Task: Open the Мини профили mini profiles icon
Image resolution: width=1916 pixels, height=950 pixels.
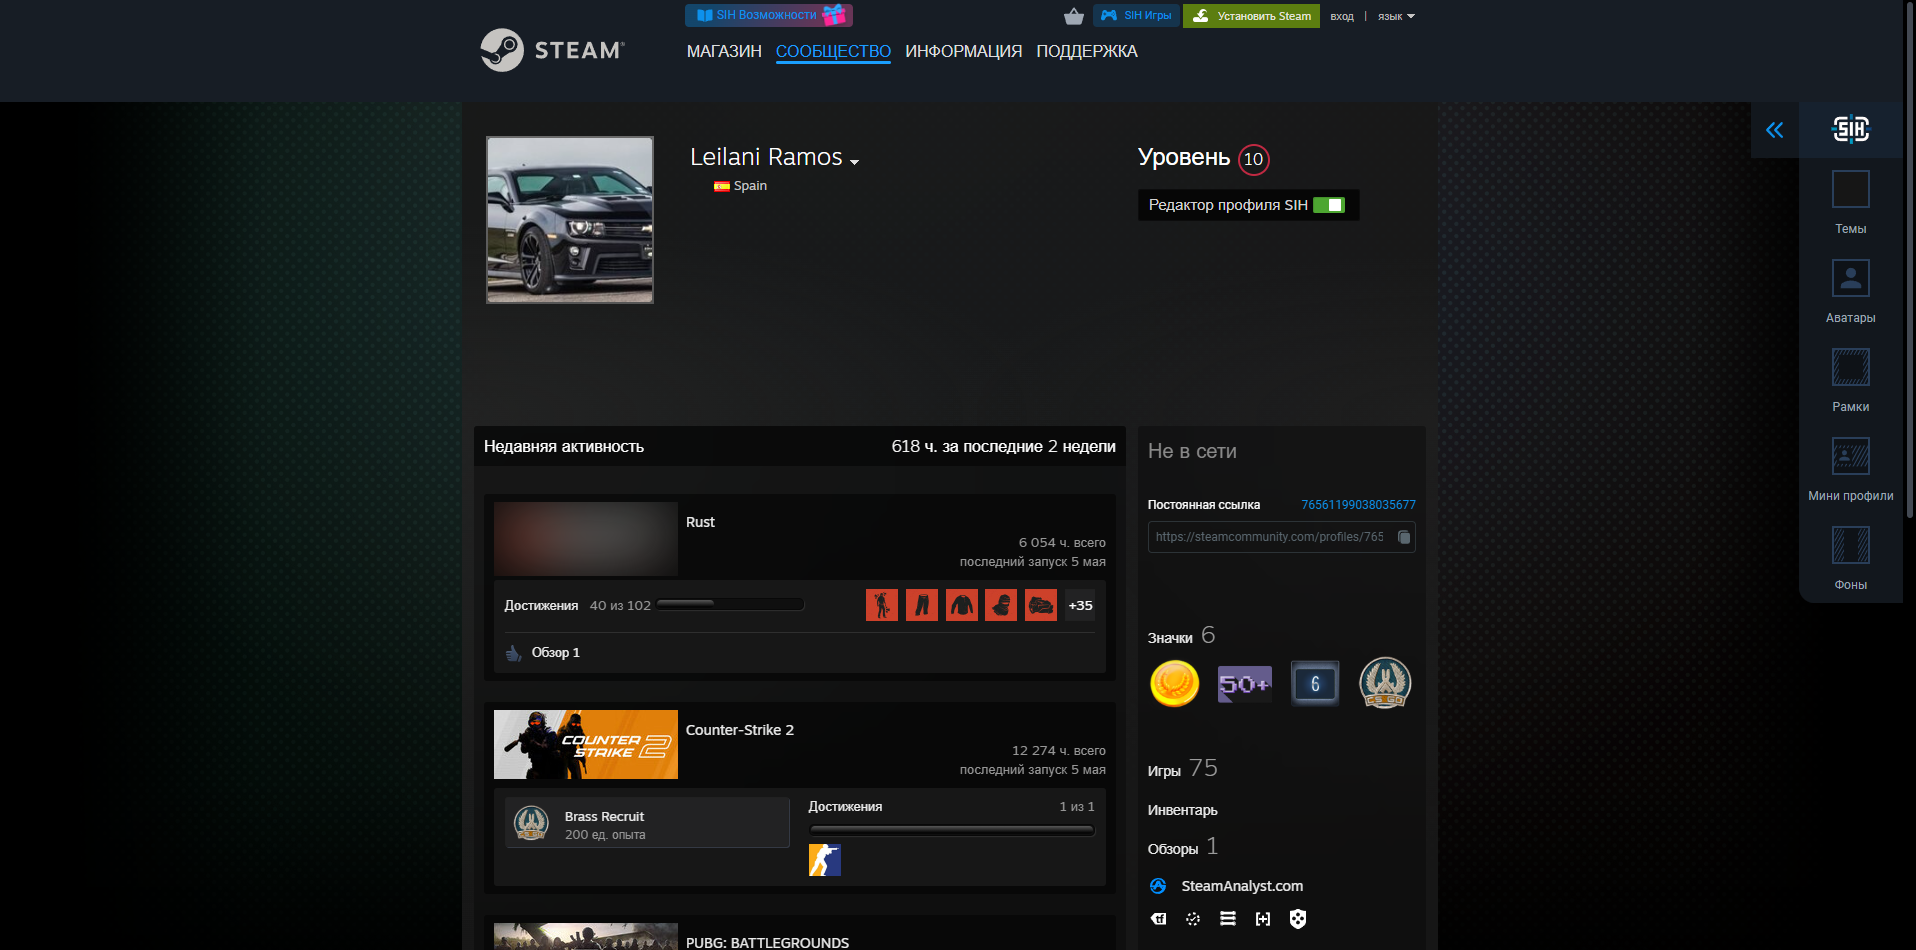Action: pos(1850,456)
